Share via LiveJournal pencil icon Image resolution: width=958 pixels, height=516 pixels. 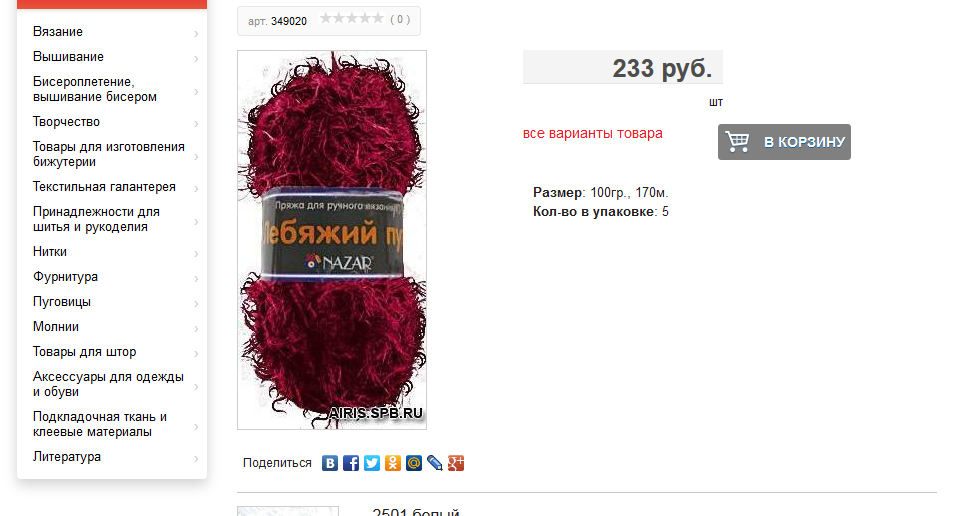tap(434, 463)
